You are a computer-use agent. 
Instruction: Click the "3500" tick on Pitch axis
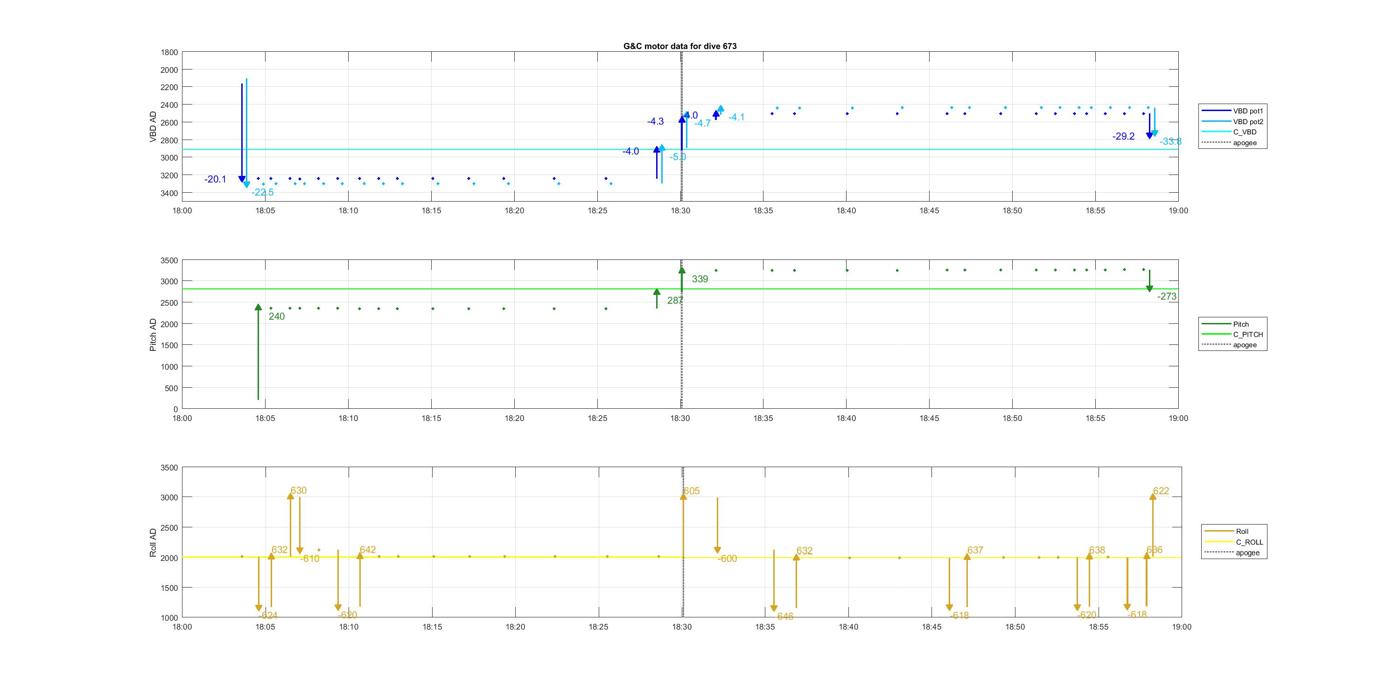(168, 261)
